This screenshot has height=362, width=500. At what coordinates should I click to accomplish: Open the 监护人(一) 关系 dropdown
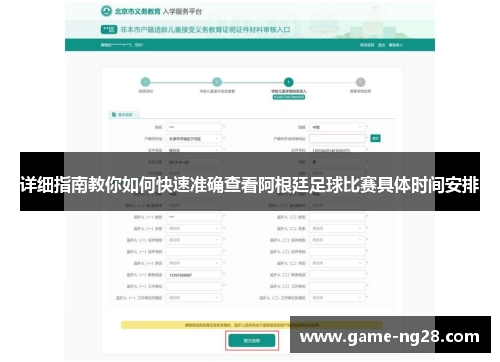[x=194, y=229]
